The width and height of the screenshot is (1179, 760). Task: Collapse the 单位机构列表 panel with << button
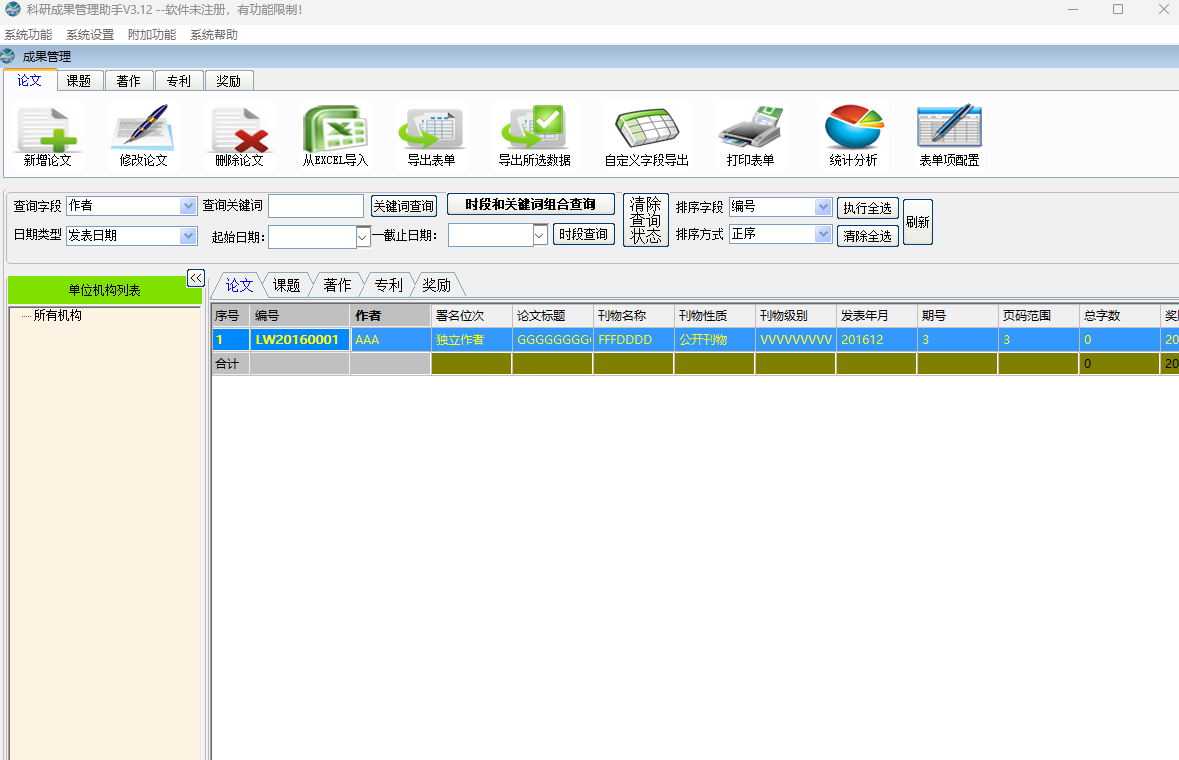(x=195, y=278)
